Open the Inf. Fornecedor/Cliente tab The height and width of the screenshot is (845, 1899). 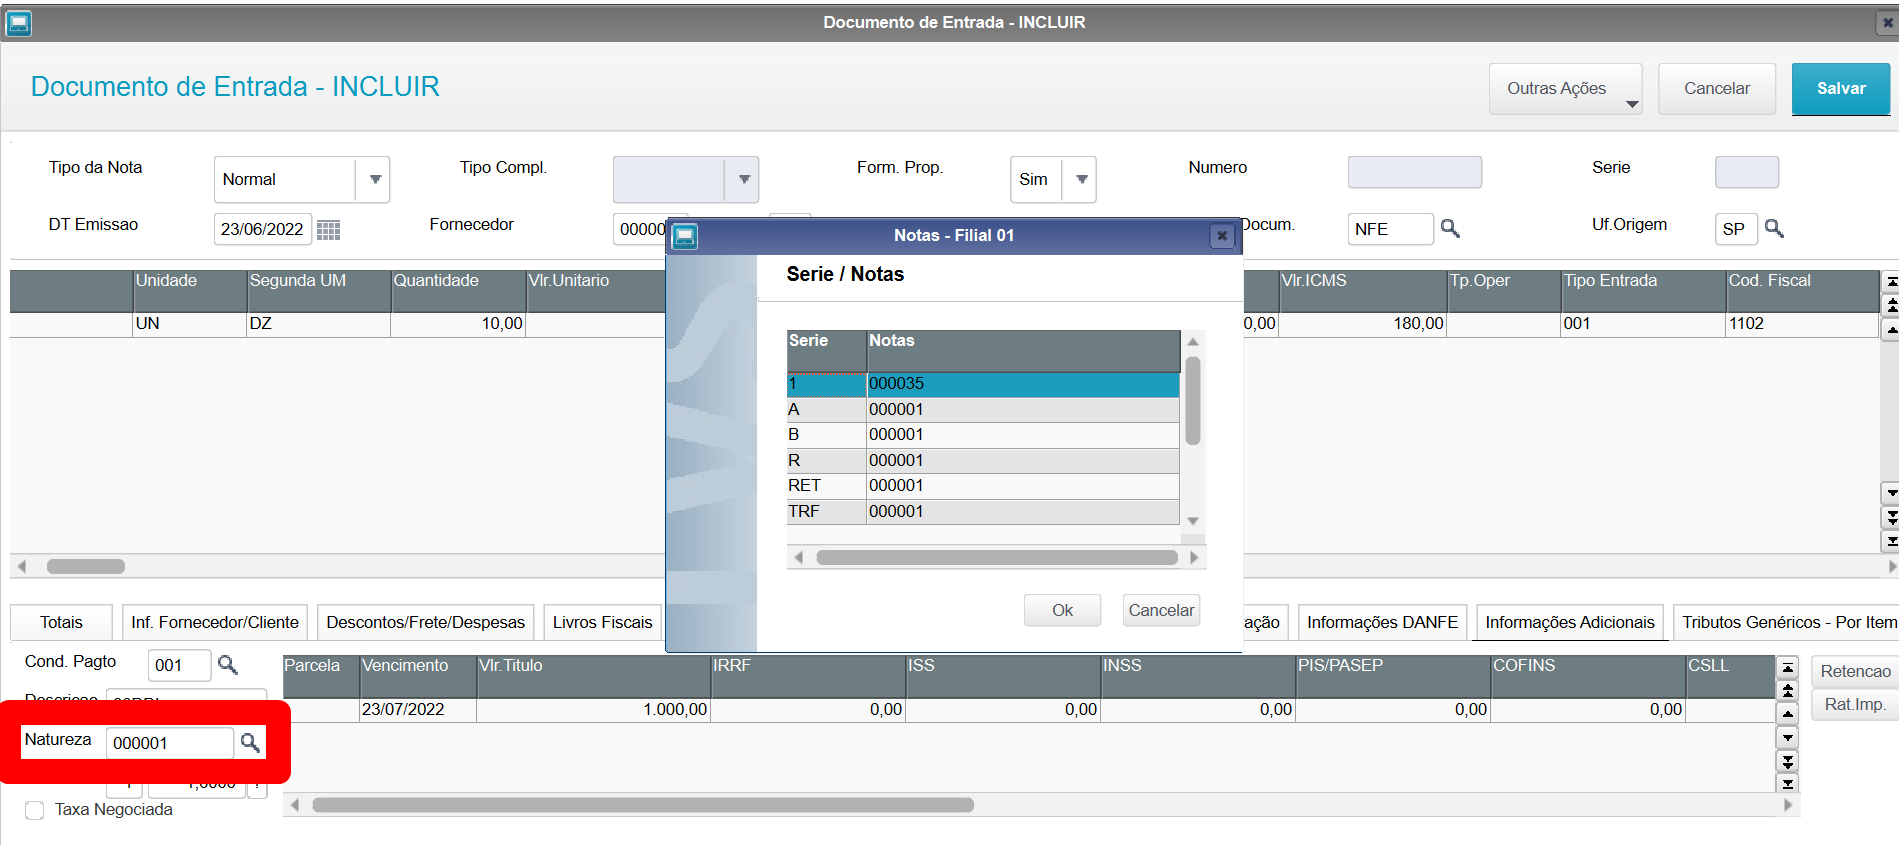(x=215, y=622)
